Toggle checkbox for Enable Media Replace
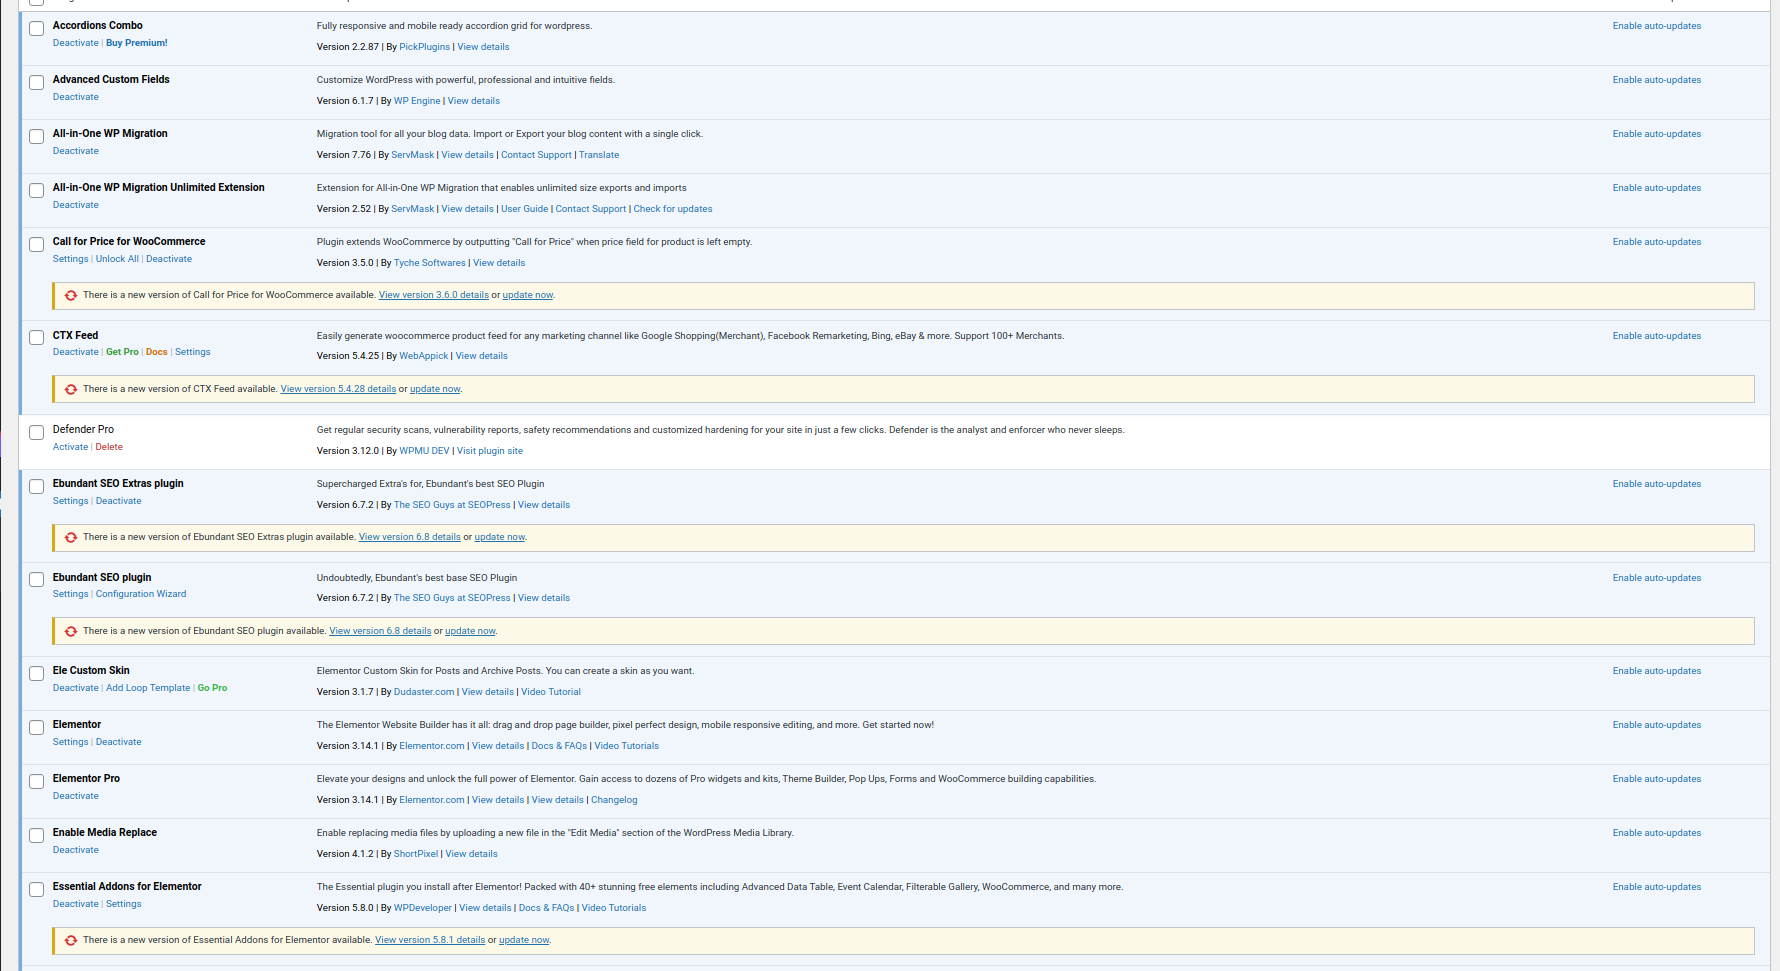The width and height of the screenshot is (1780, 971). coord(36,836)
